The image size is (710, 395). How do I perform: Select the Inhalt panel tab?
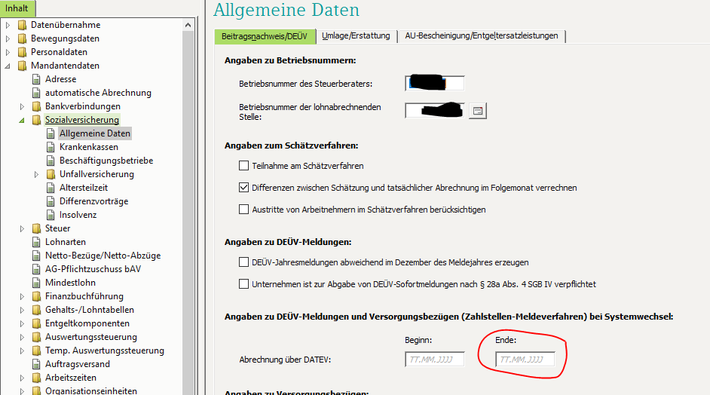click(17, 8)
